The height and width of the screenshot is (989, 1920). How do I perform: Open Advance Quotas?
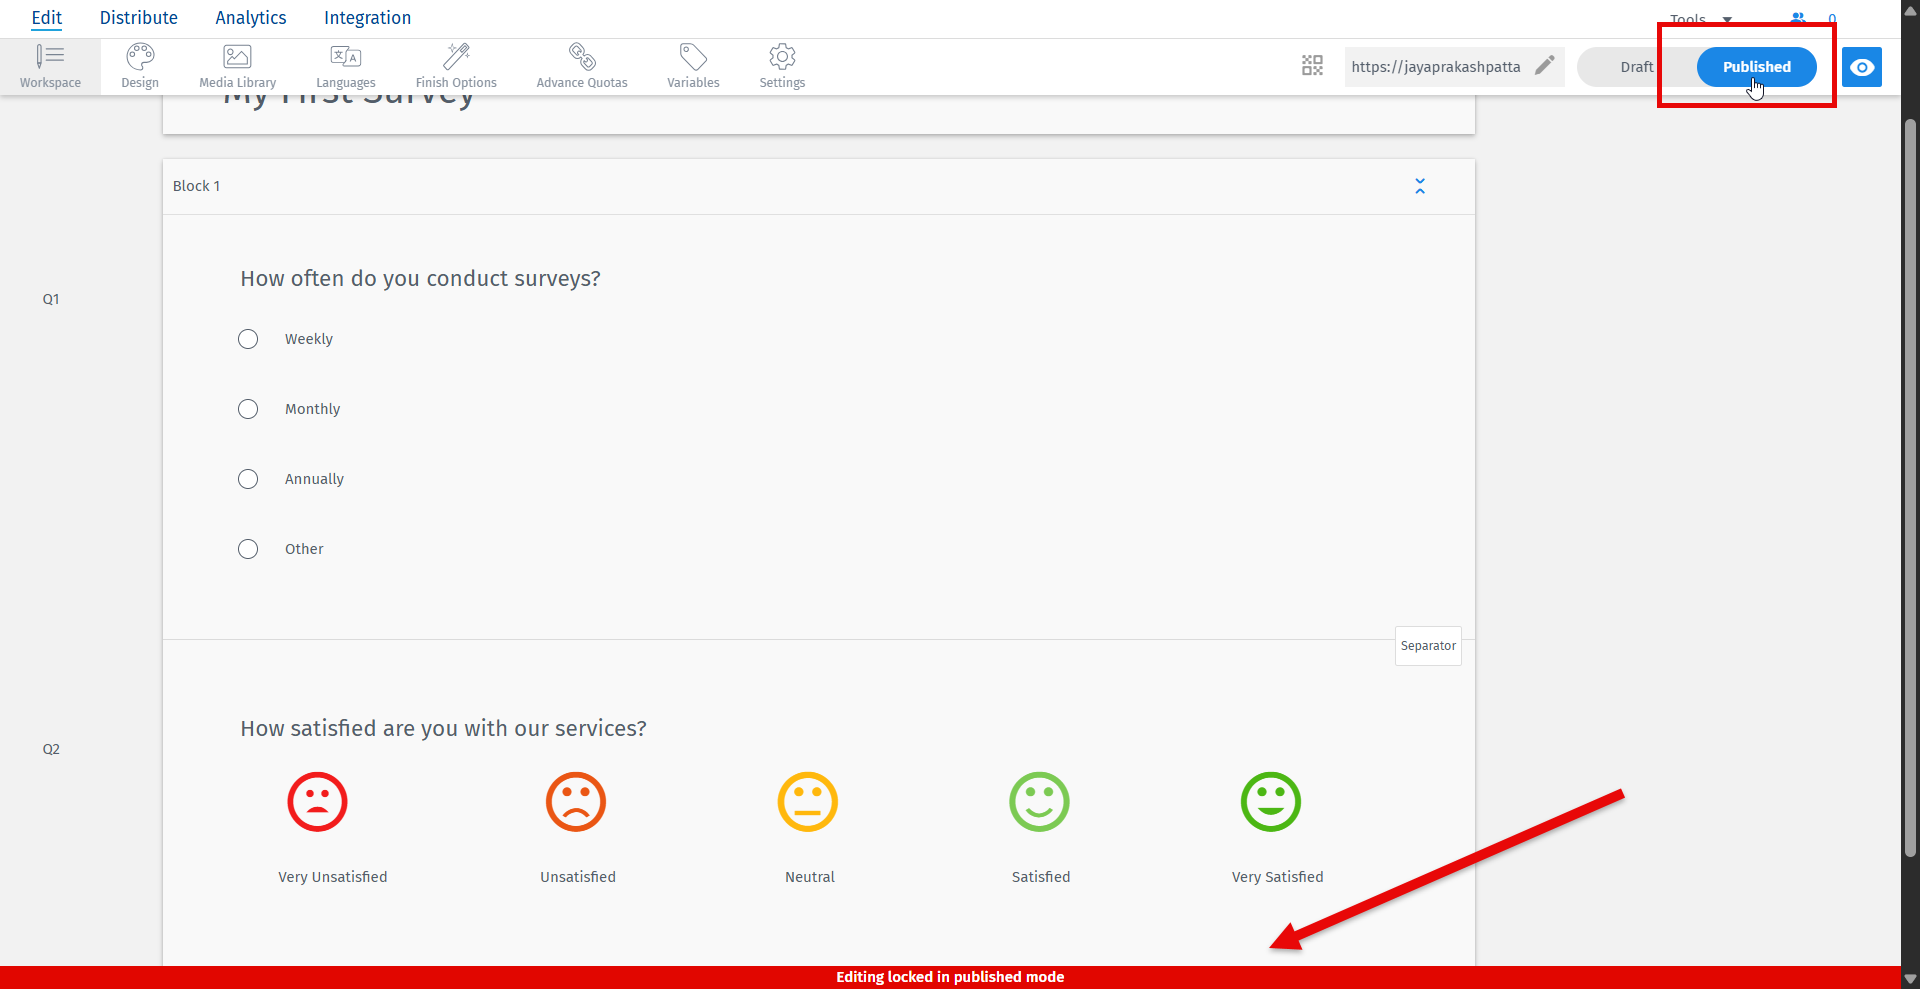point(582,66)
